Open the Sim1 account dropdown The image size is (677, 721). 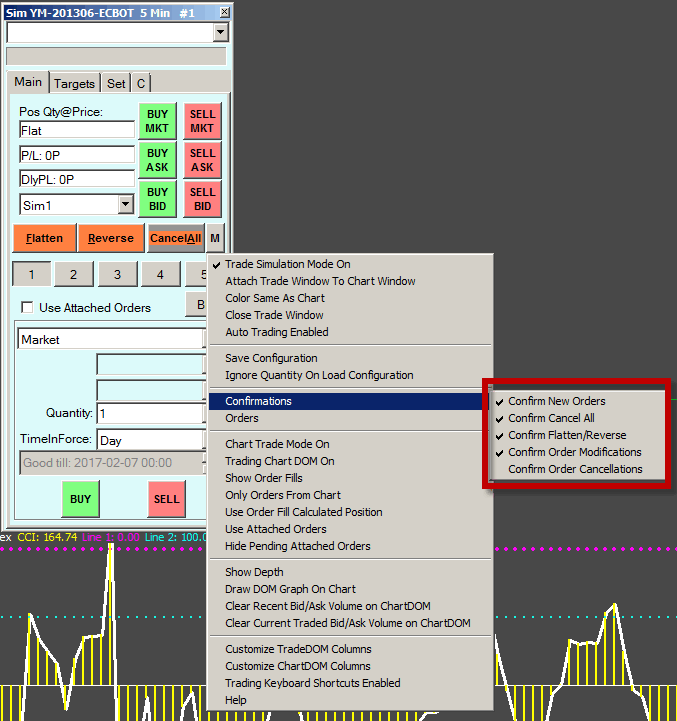[125, 204]
